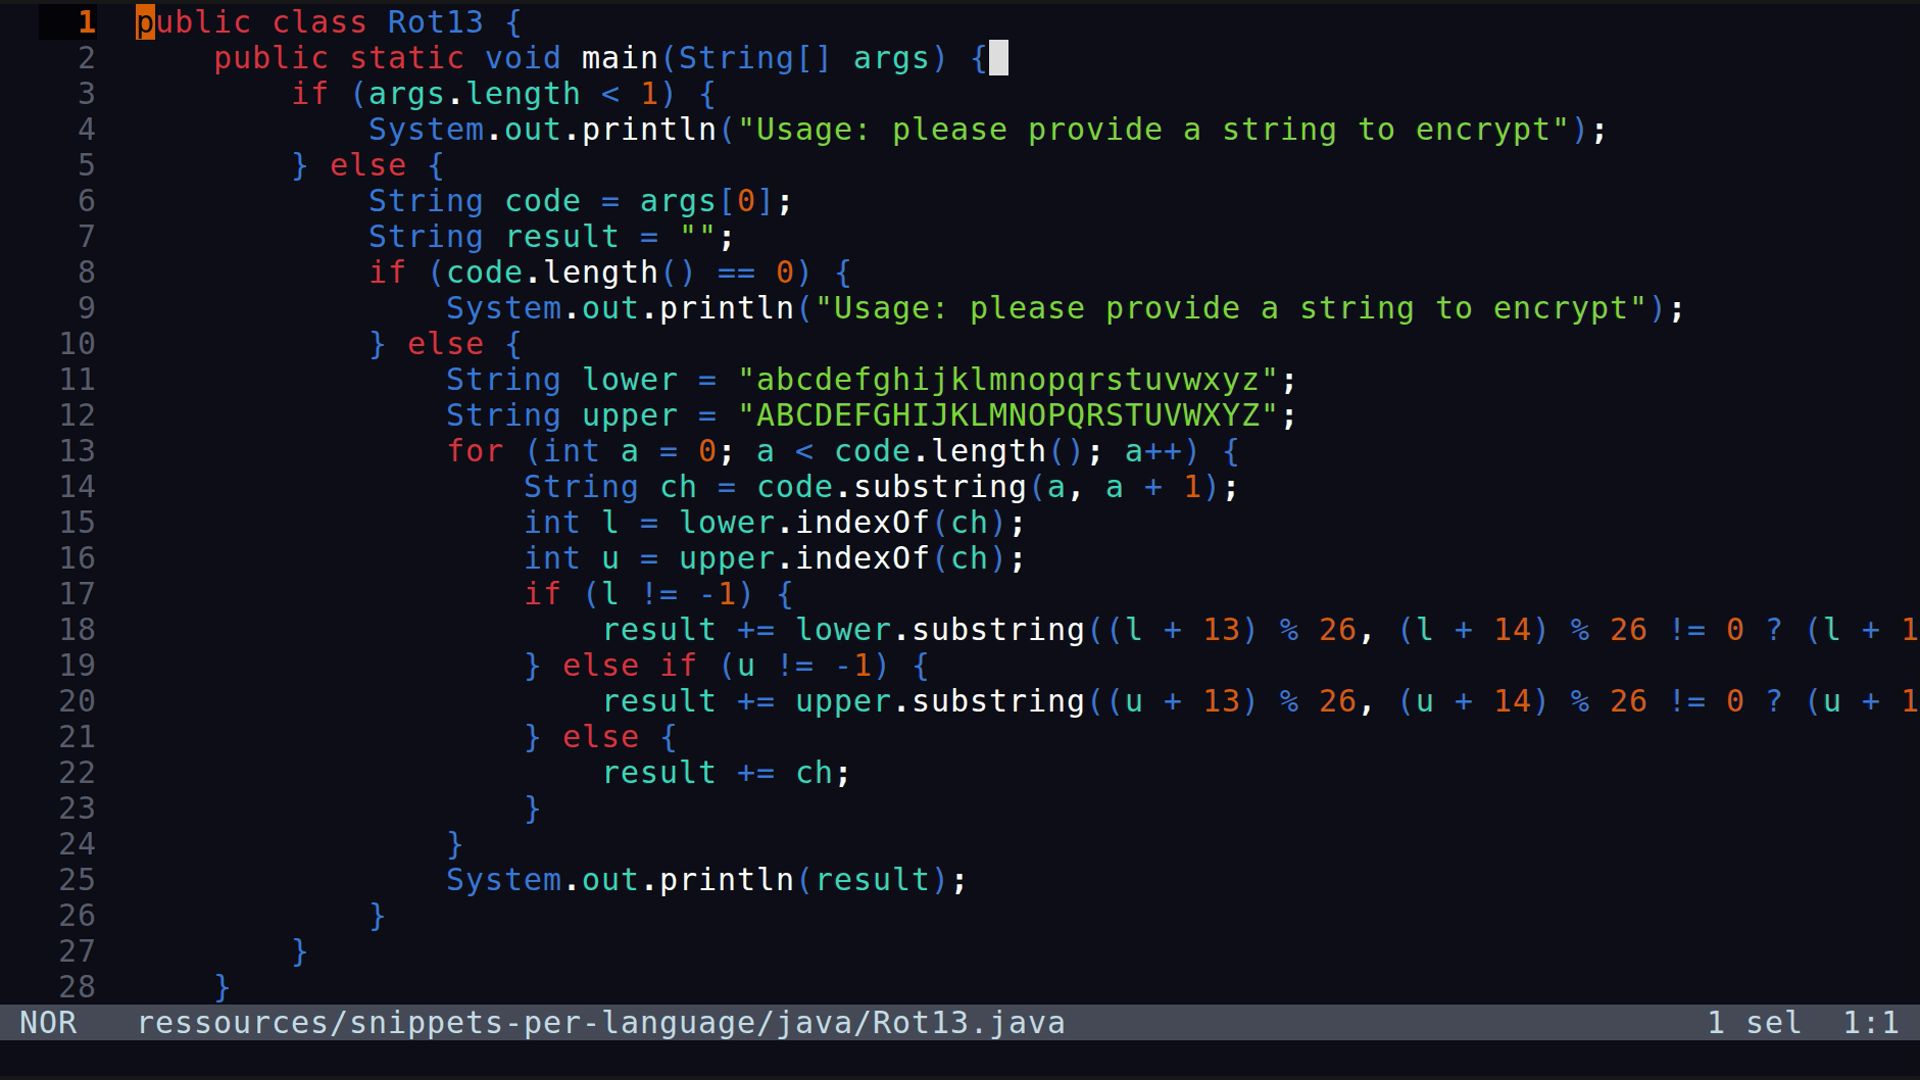Click 'void' keyword on line 2

[x=523, y=58]
